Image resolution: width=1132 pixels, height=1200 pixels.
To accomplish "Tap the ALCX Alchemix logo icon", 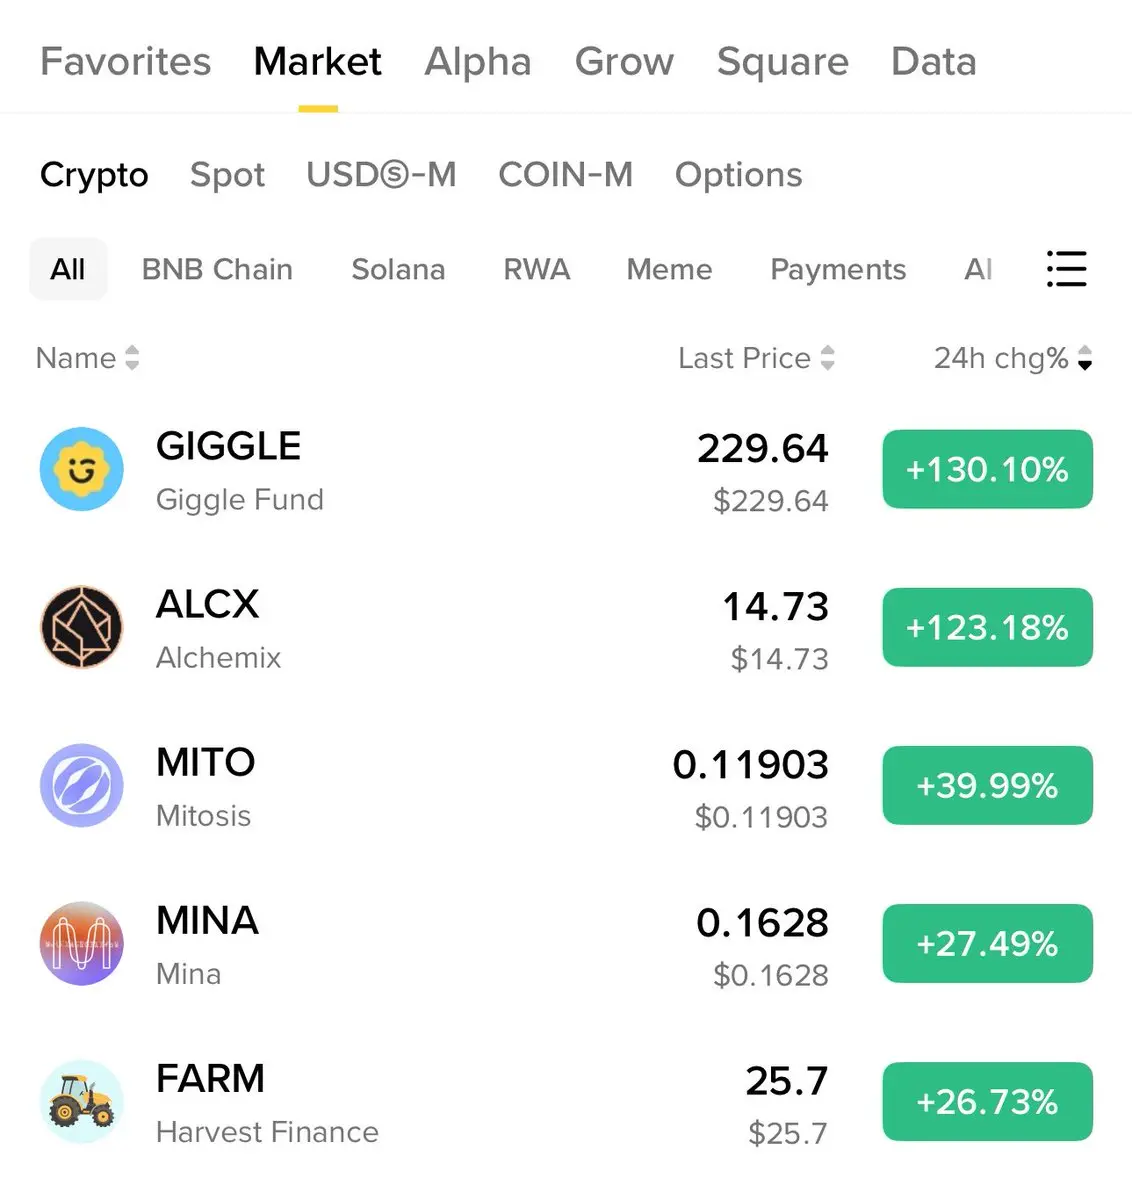I will (x=82, y=627).
